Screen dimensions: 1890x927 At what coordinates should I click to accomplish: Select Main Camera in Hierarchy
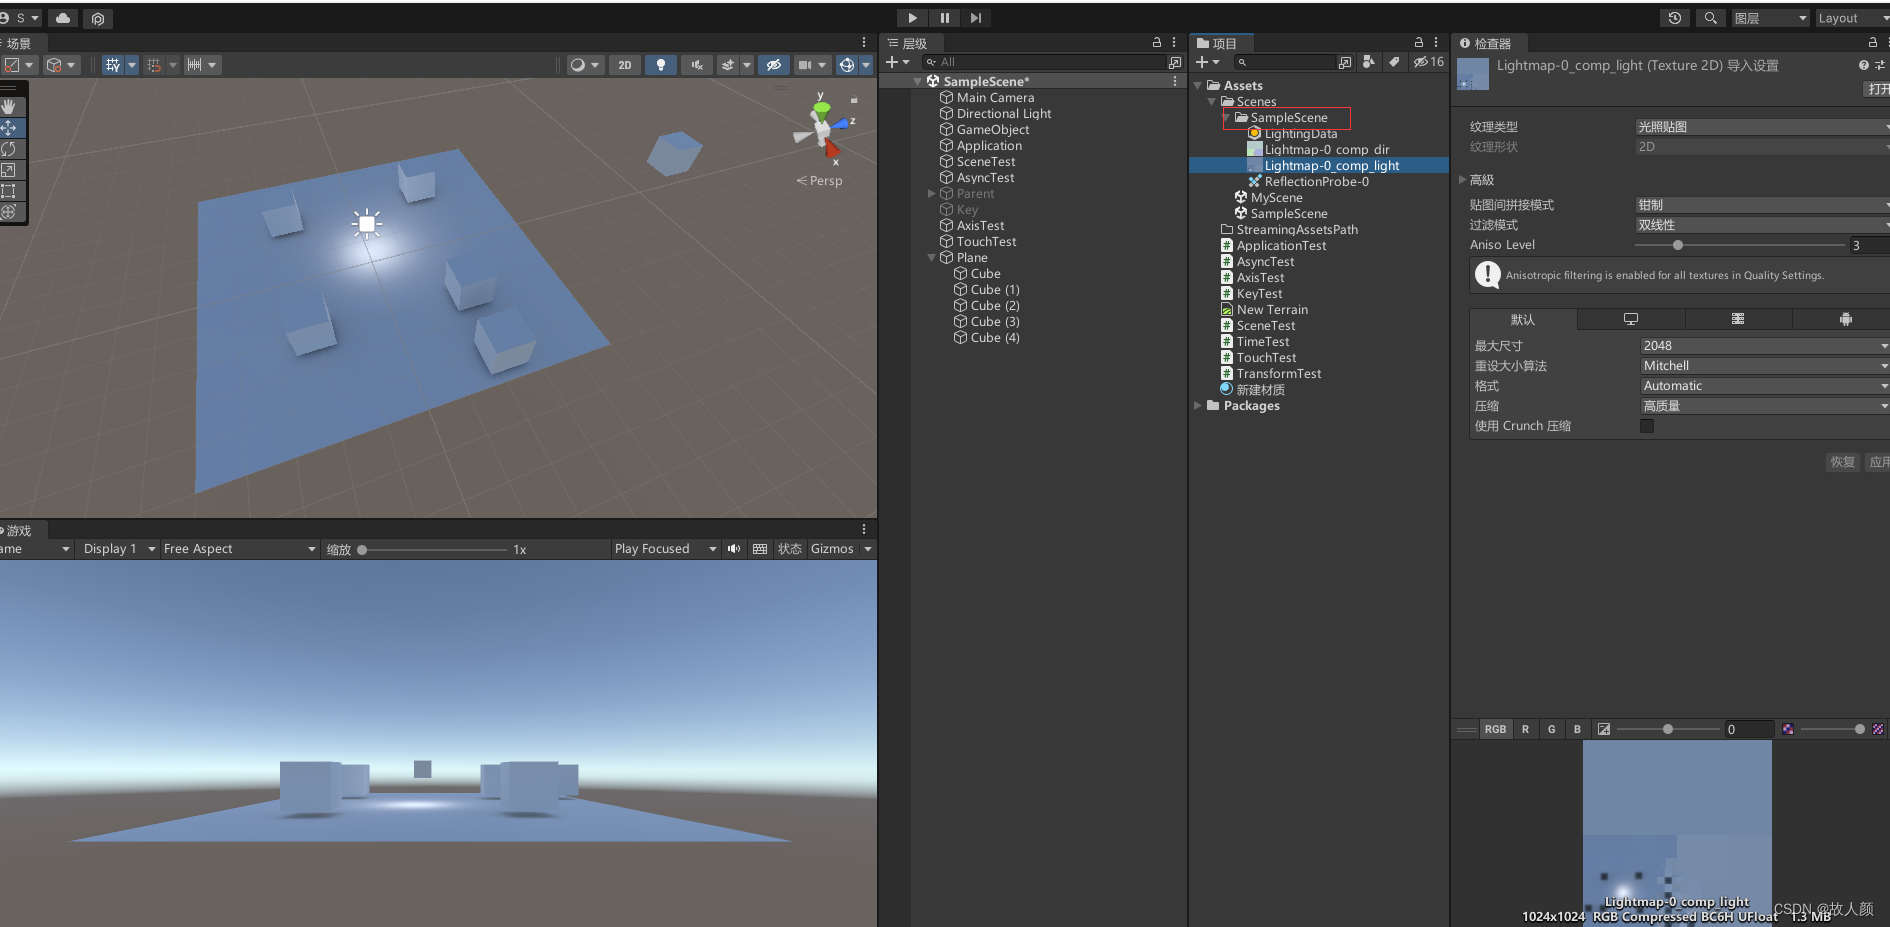[995, 98]
